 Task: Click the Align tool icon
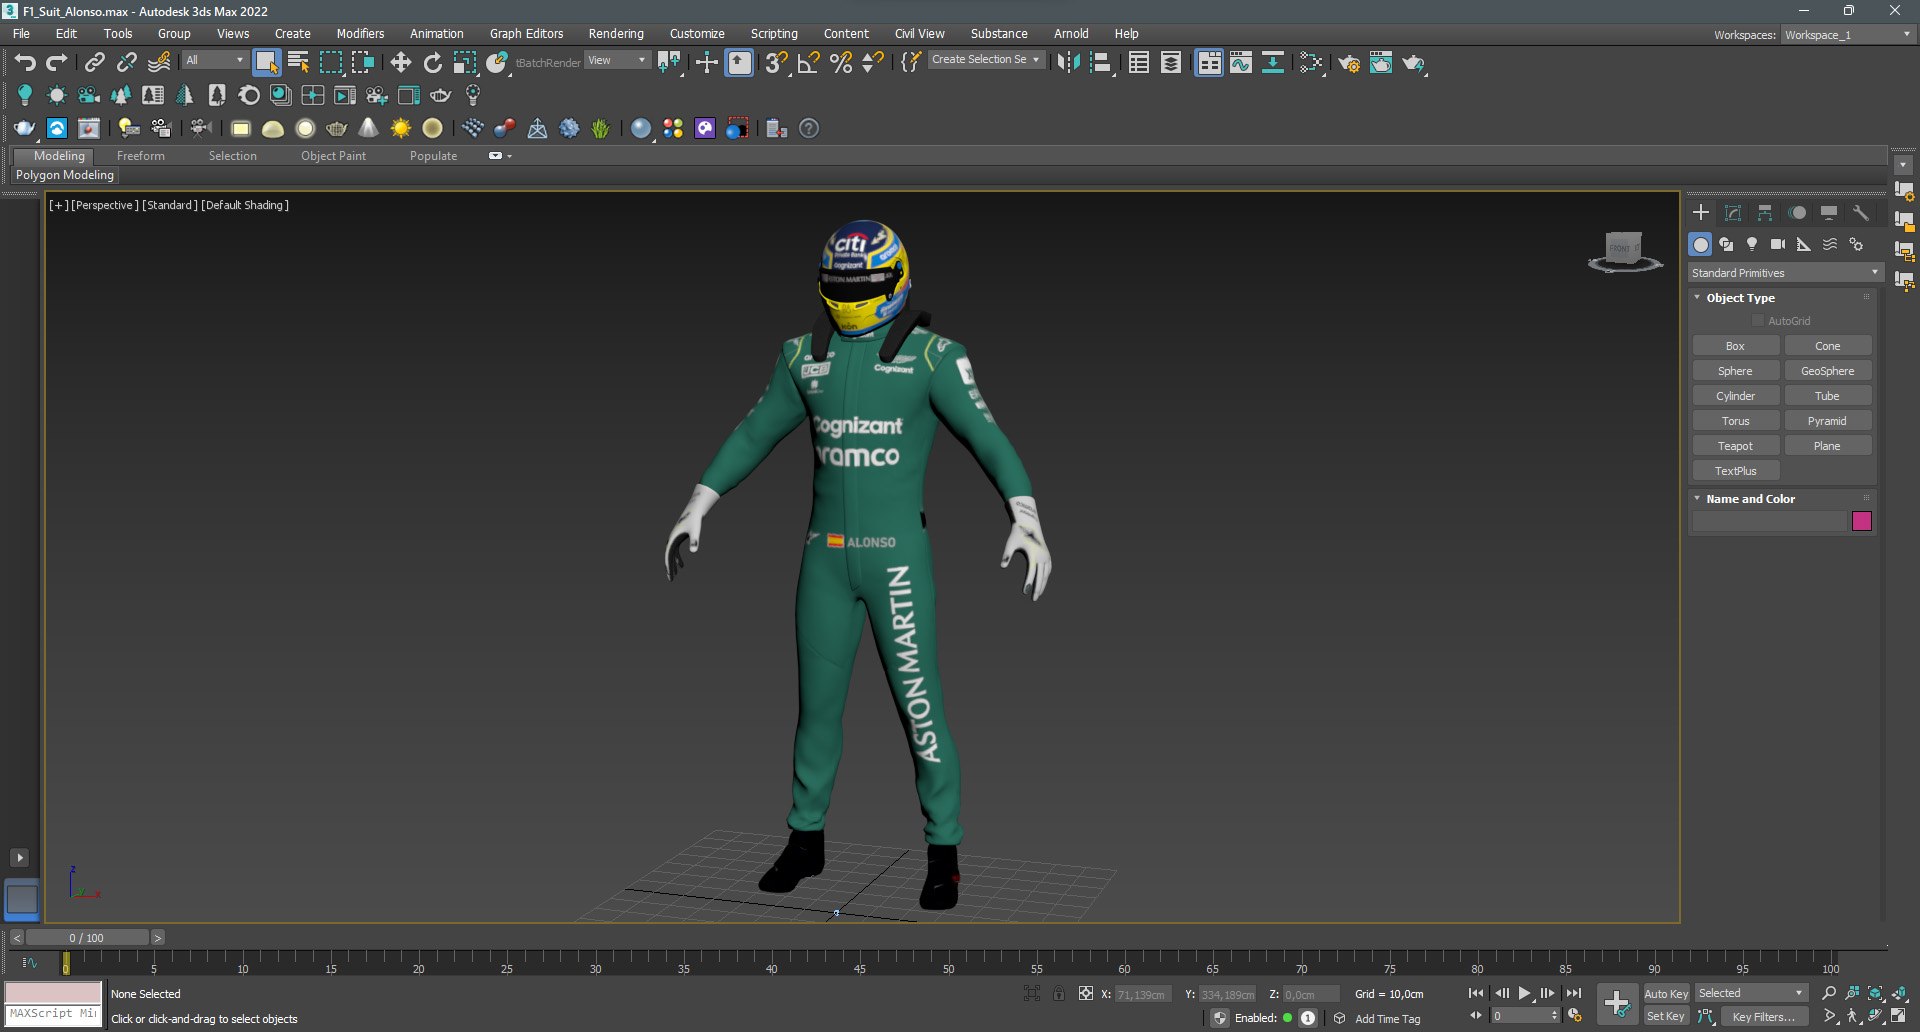1101,63
